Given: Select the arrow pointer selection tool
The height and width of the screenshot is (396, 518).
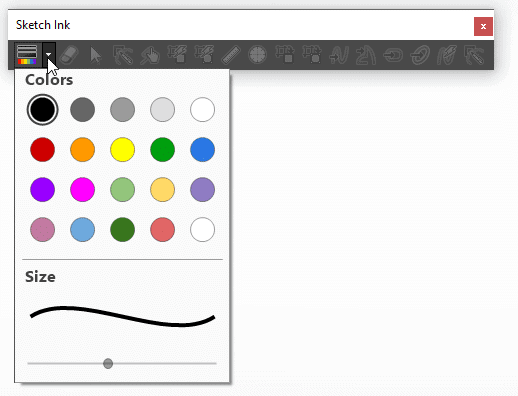Looking at the screenshot, I should [x=95, y=55].
